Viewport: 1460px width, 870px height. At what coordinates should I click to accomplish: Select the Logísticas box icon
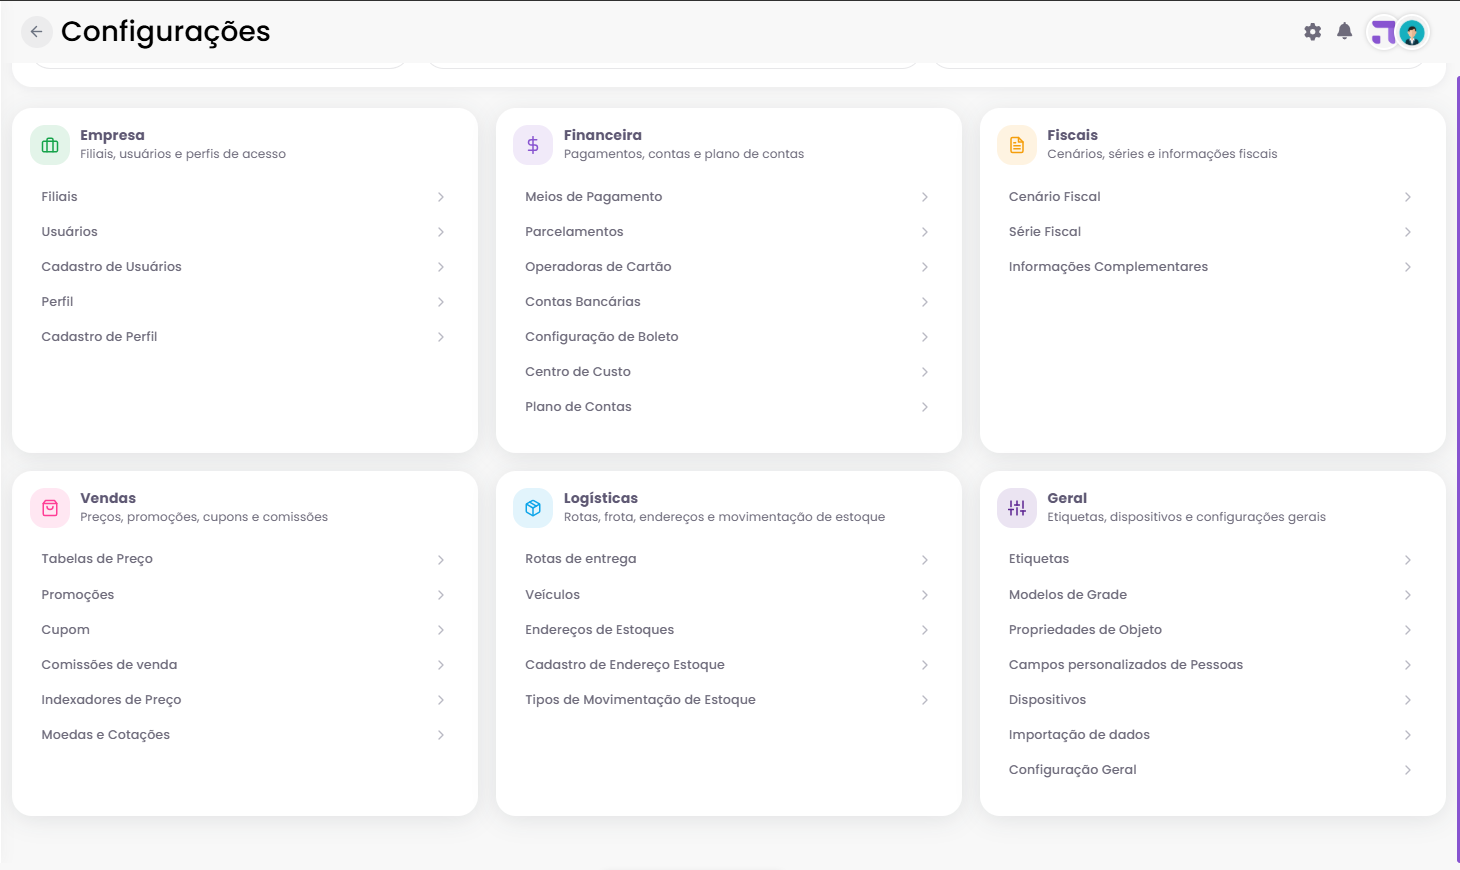(533, 508)
